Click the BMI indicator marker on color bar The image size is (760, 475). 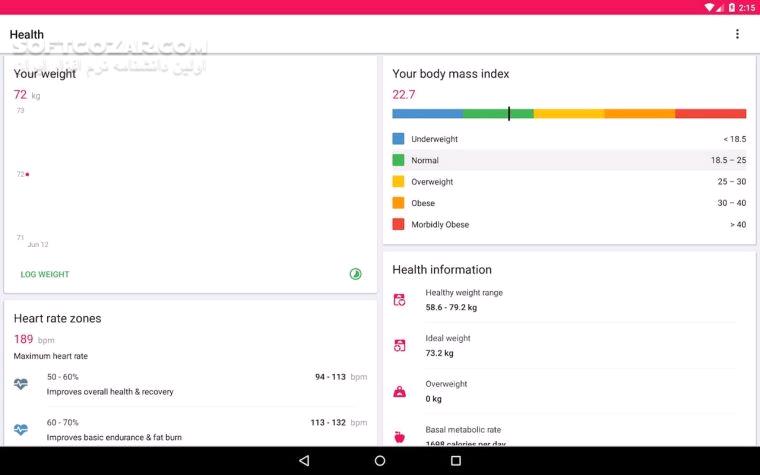coord(509,114)
